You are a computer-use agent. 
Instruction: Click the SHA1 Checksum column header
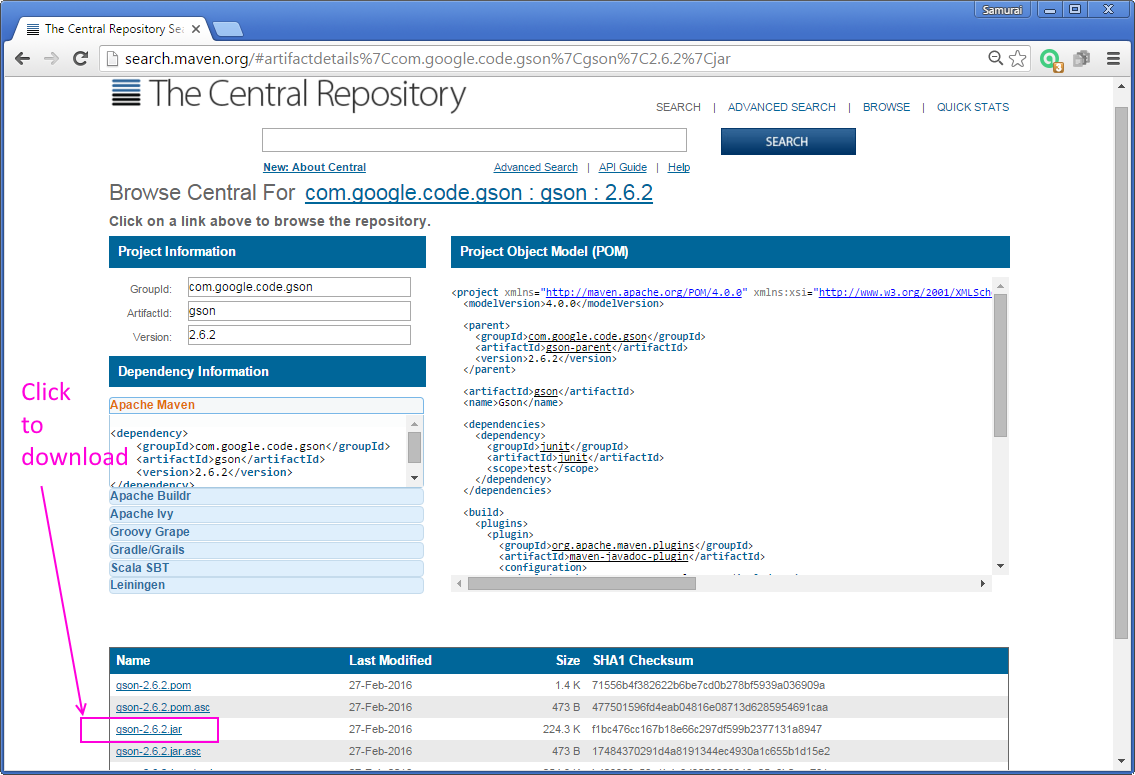click(x=643, y=661)
